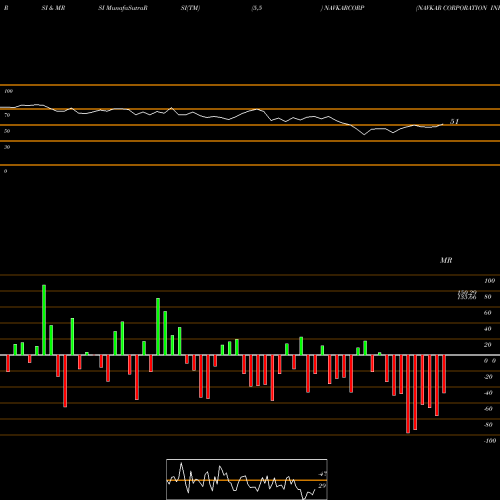The image size is (500, 500).
Task: Click the '(5,5' parameter text
Action: 257,8
